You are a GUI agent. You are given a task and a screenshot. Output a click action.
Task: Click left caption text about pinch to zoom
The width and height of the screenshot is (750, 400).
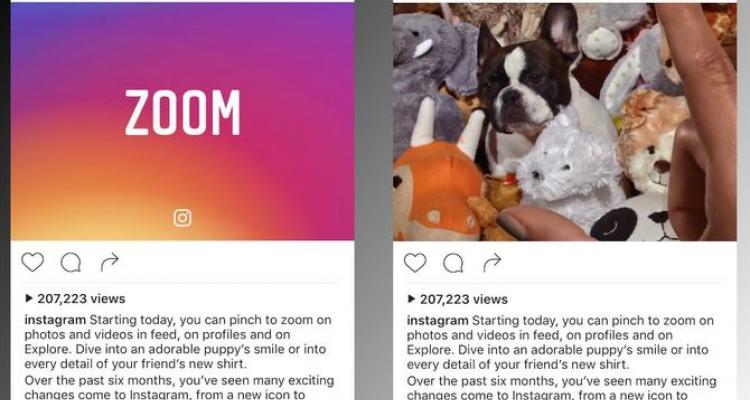click(x=178, y=342)
